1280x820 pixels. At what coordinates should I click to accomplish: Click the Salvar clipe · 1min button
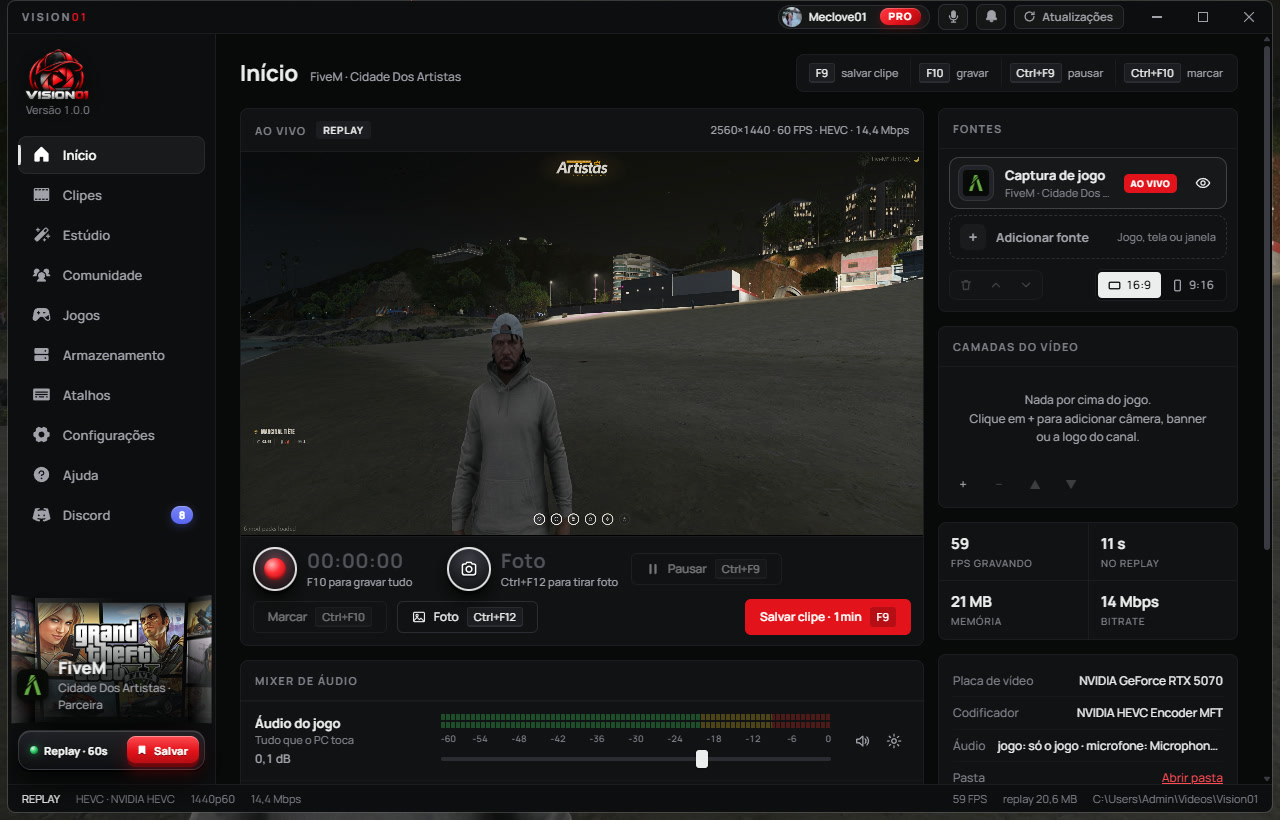pos(828,617)
